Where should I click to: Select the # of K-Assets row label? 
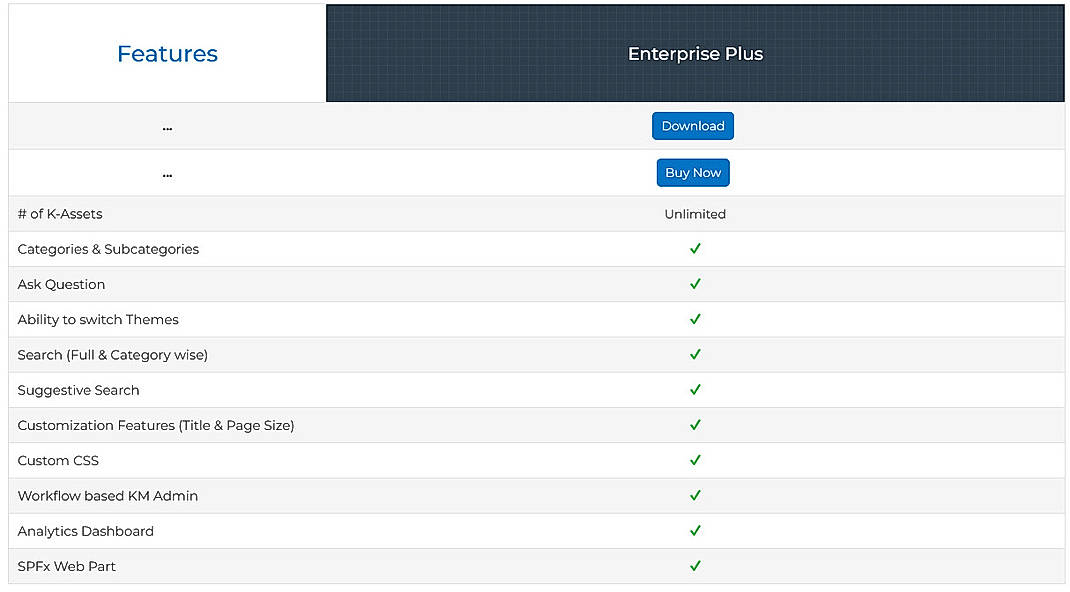point(60,213)
